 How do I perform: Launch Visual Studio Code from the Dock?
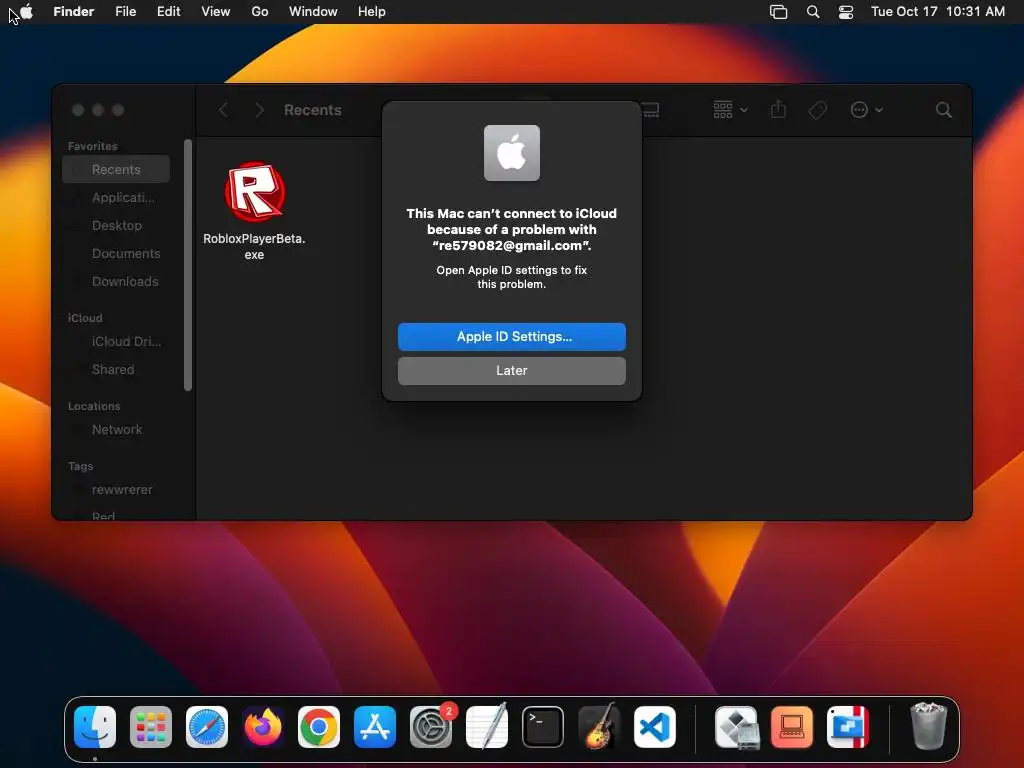655,727
